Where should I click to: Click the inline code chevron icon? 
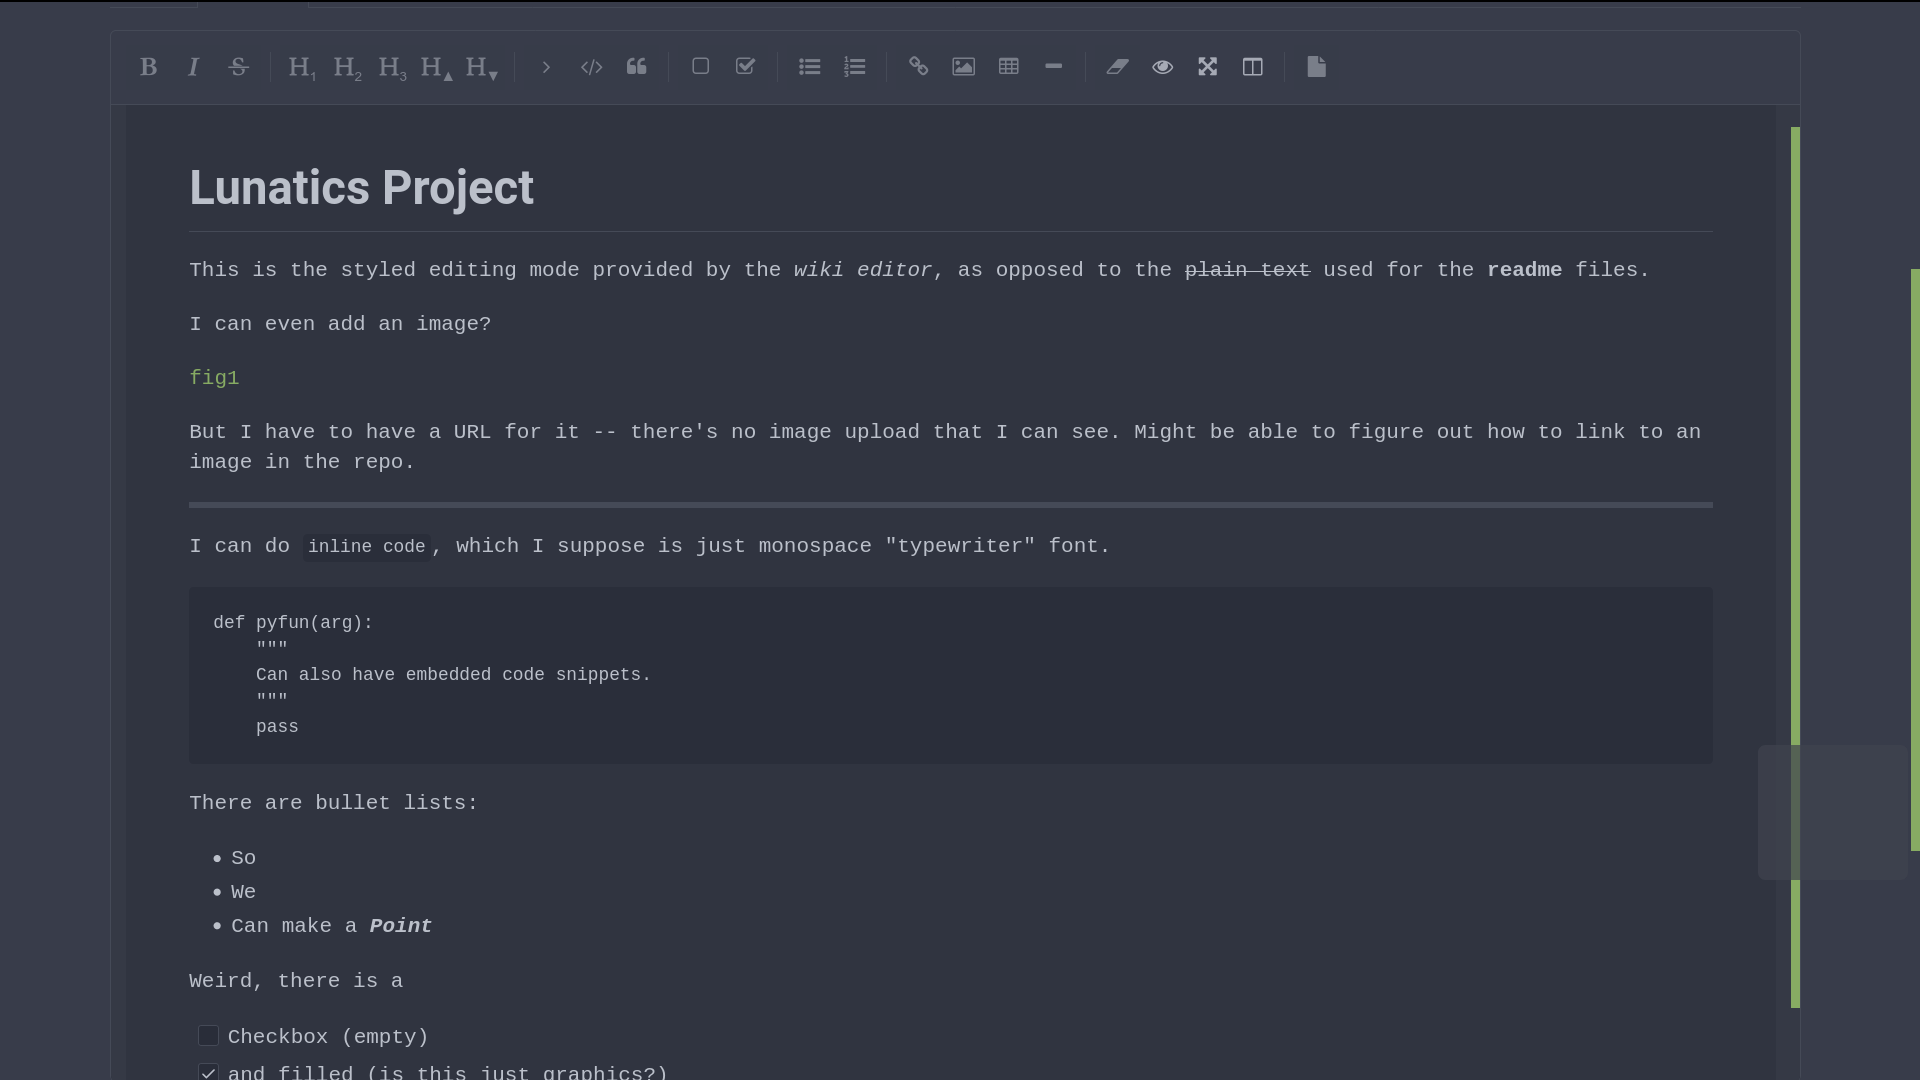(546, 67)
